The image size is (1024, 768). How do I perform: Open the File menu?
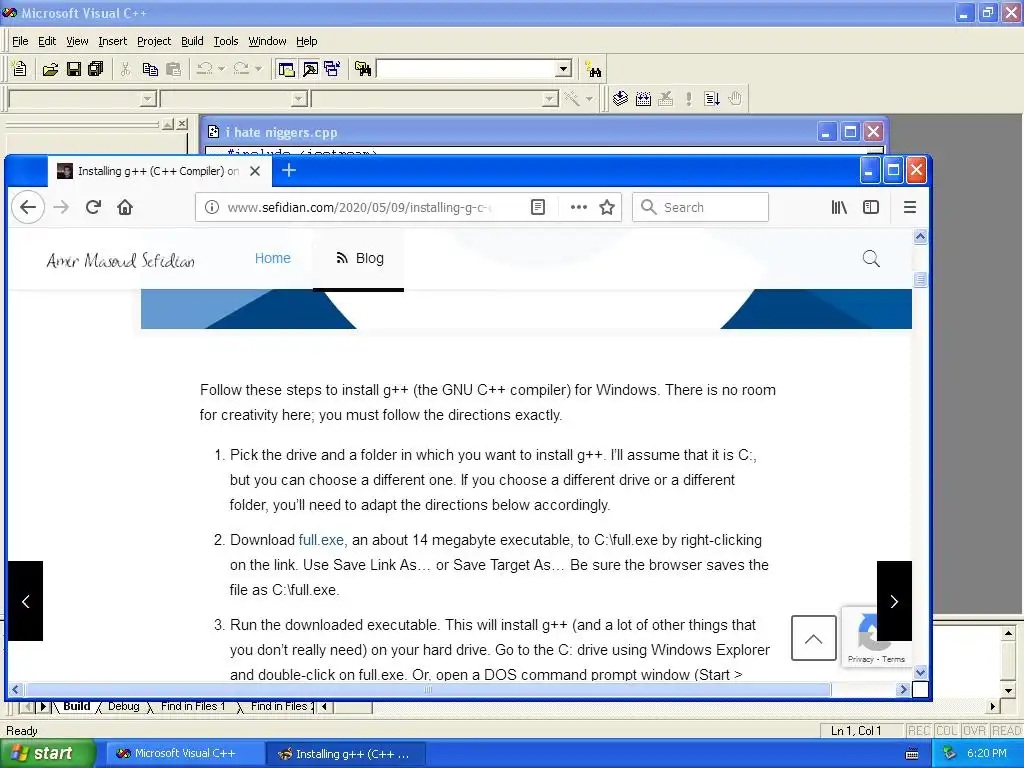20,41
